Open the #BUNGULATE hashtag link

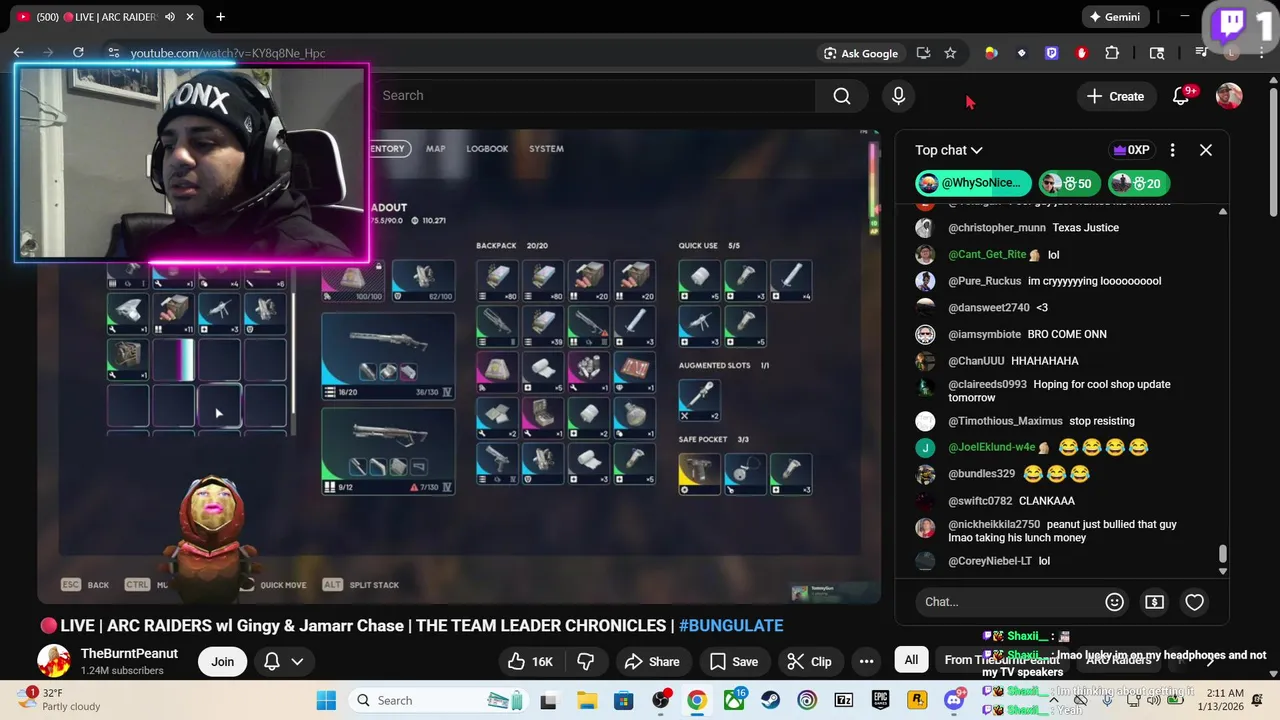(x=731, y=626)
